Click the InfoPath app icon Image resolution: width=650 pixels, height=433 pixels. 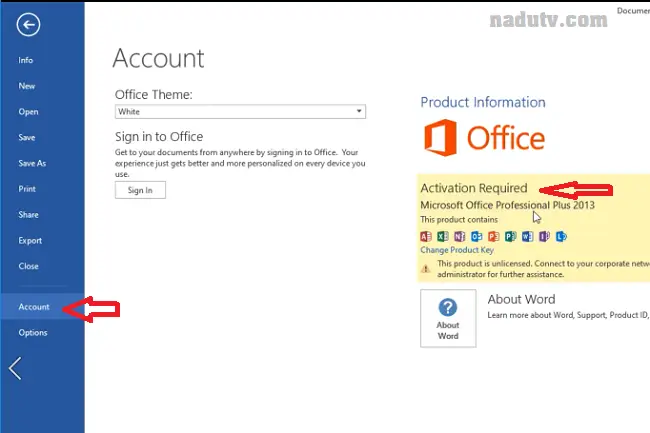coord(544,236)
